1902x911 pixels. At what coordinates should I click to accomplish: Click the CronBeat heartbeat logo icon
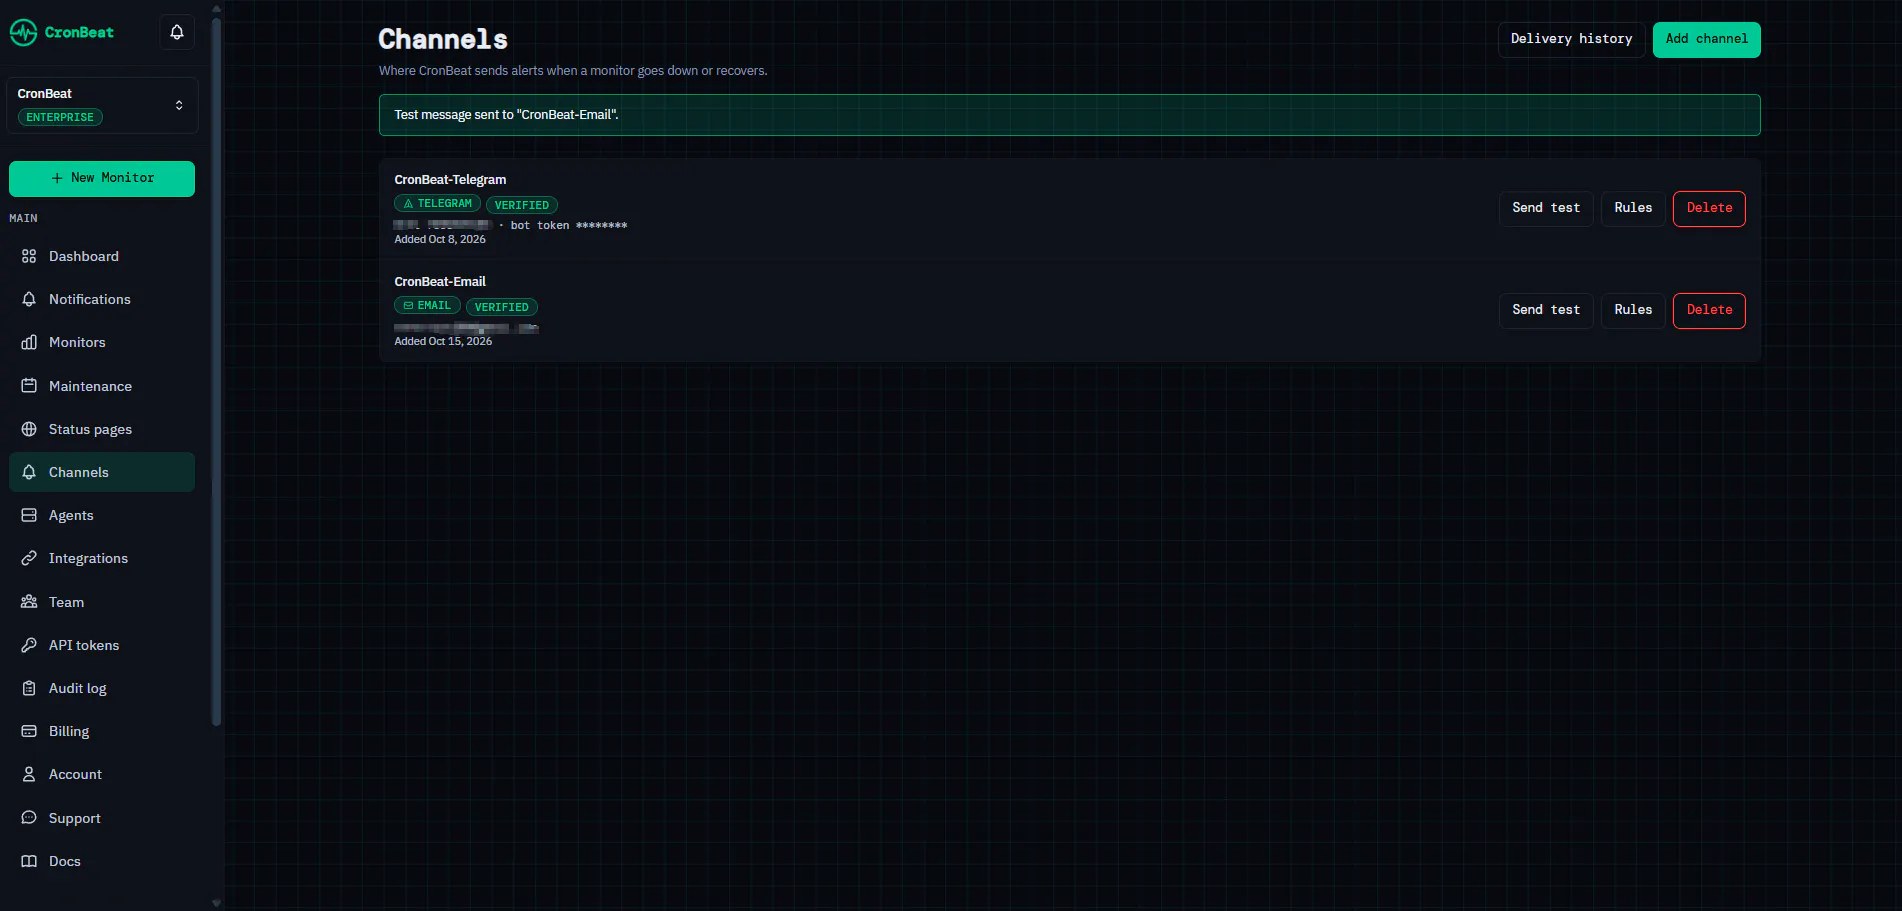[23, 33]
